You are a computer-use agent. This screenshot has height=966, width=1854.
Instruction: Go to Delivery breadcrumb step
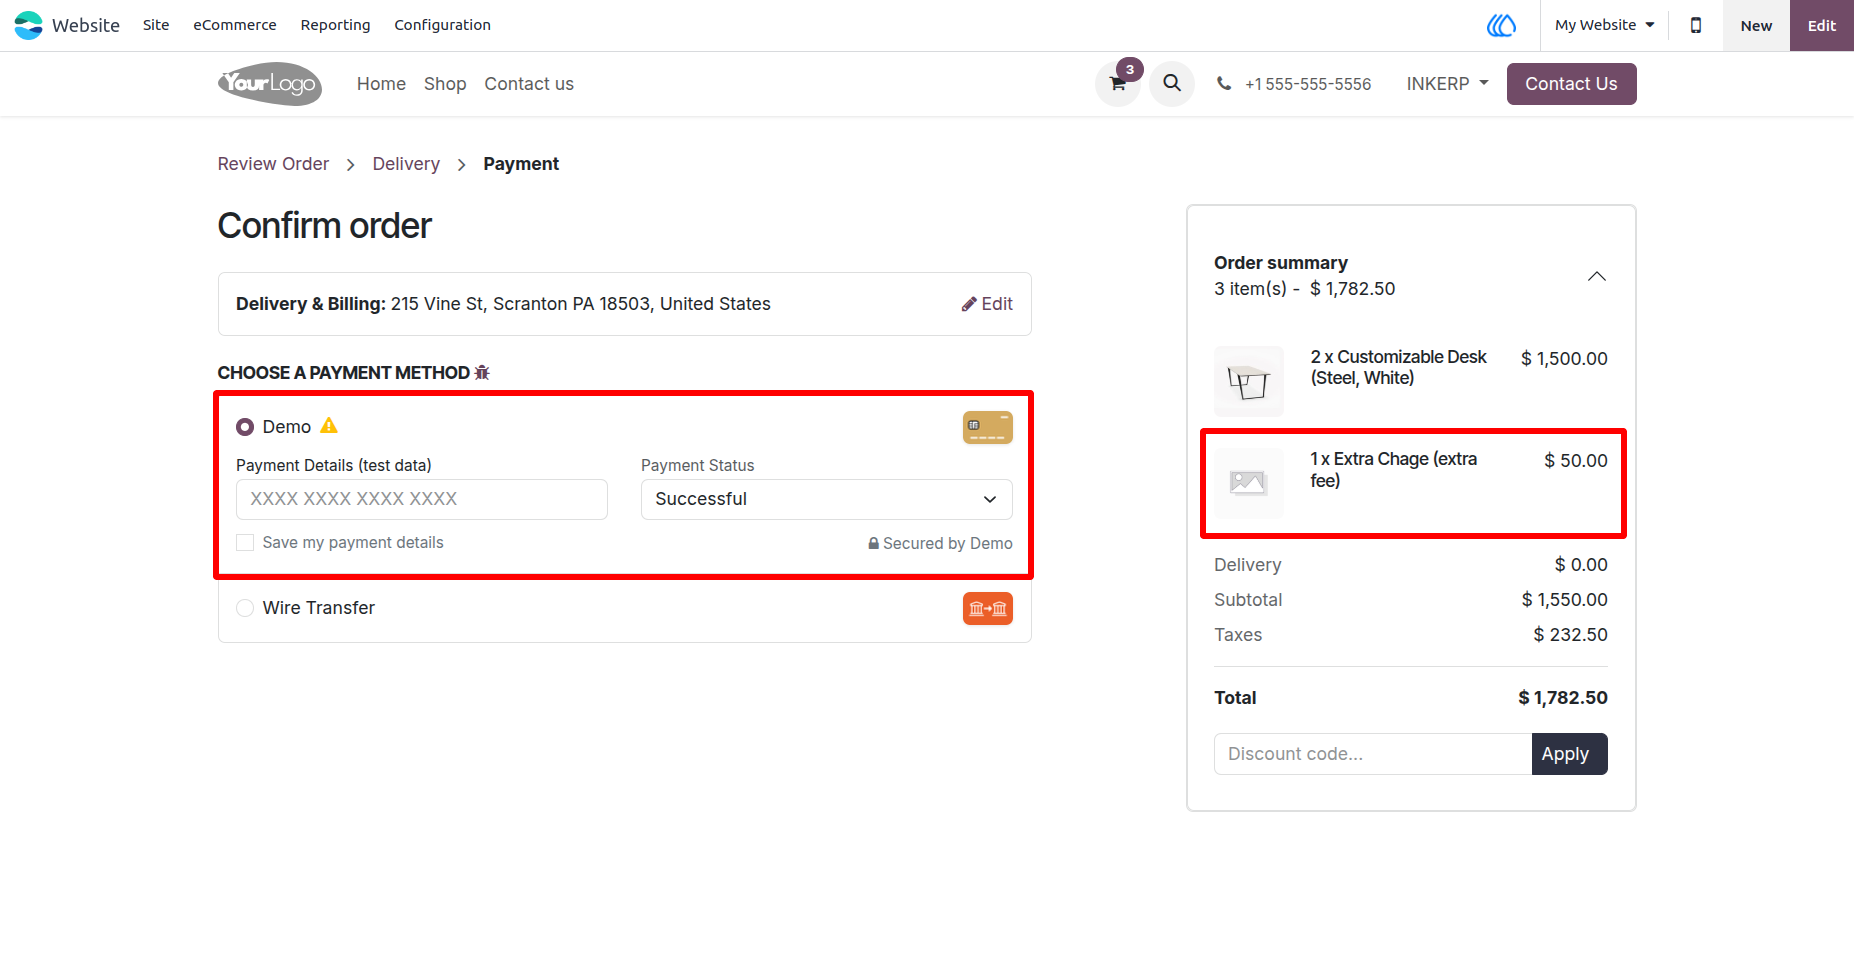(406, 164)
